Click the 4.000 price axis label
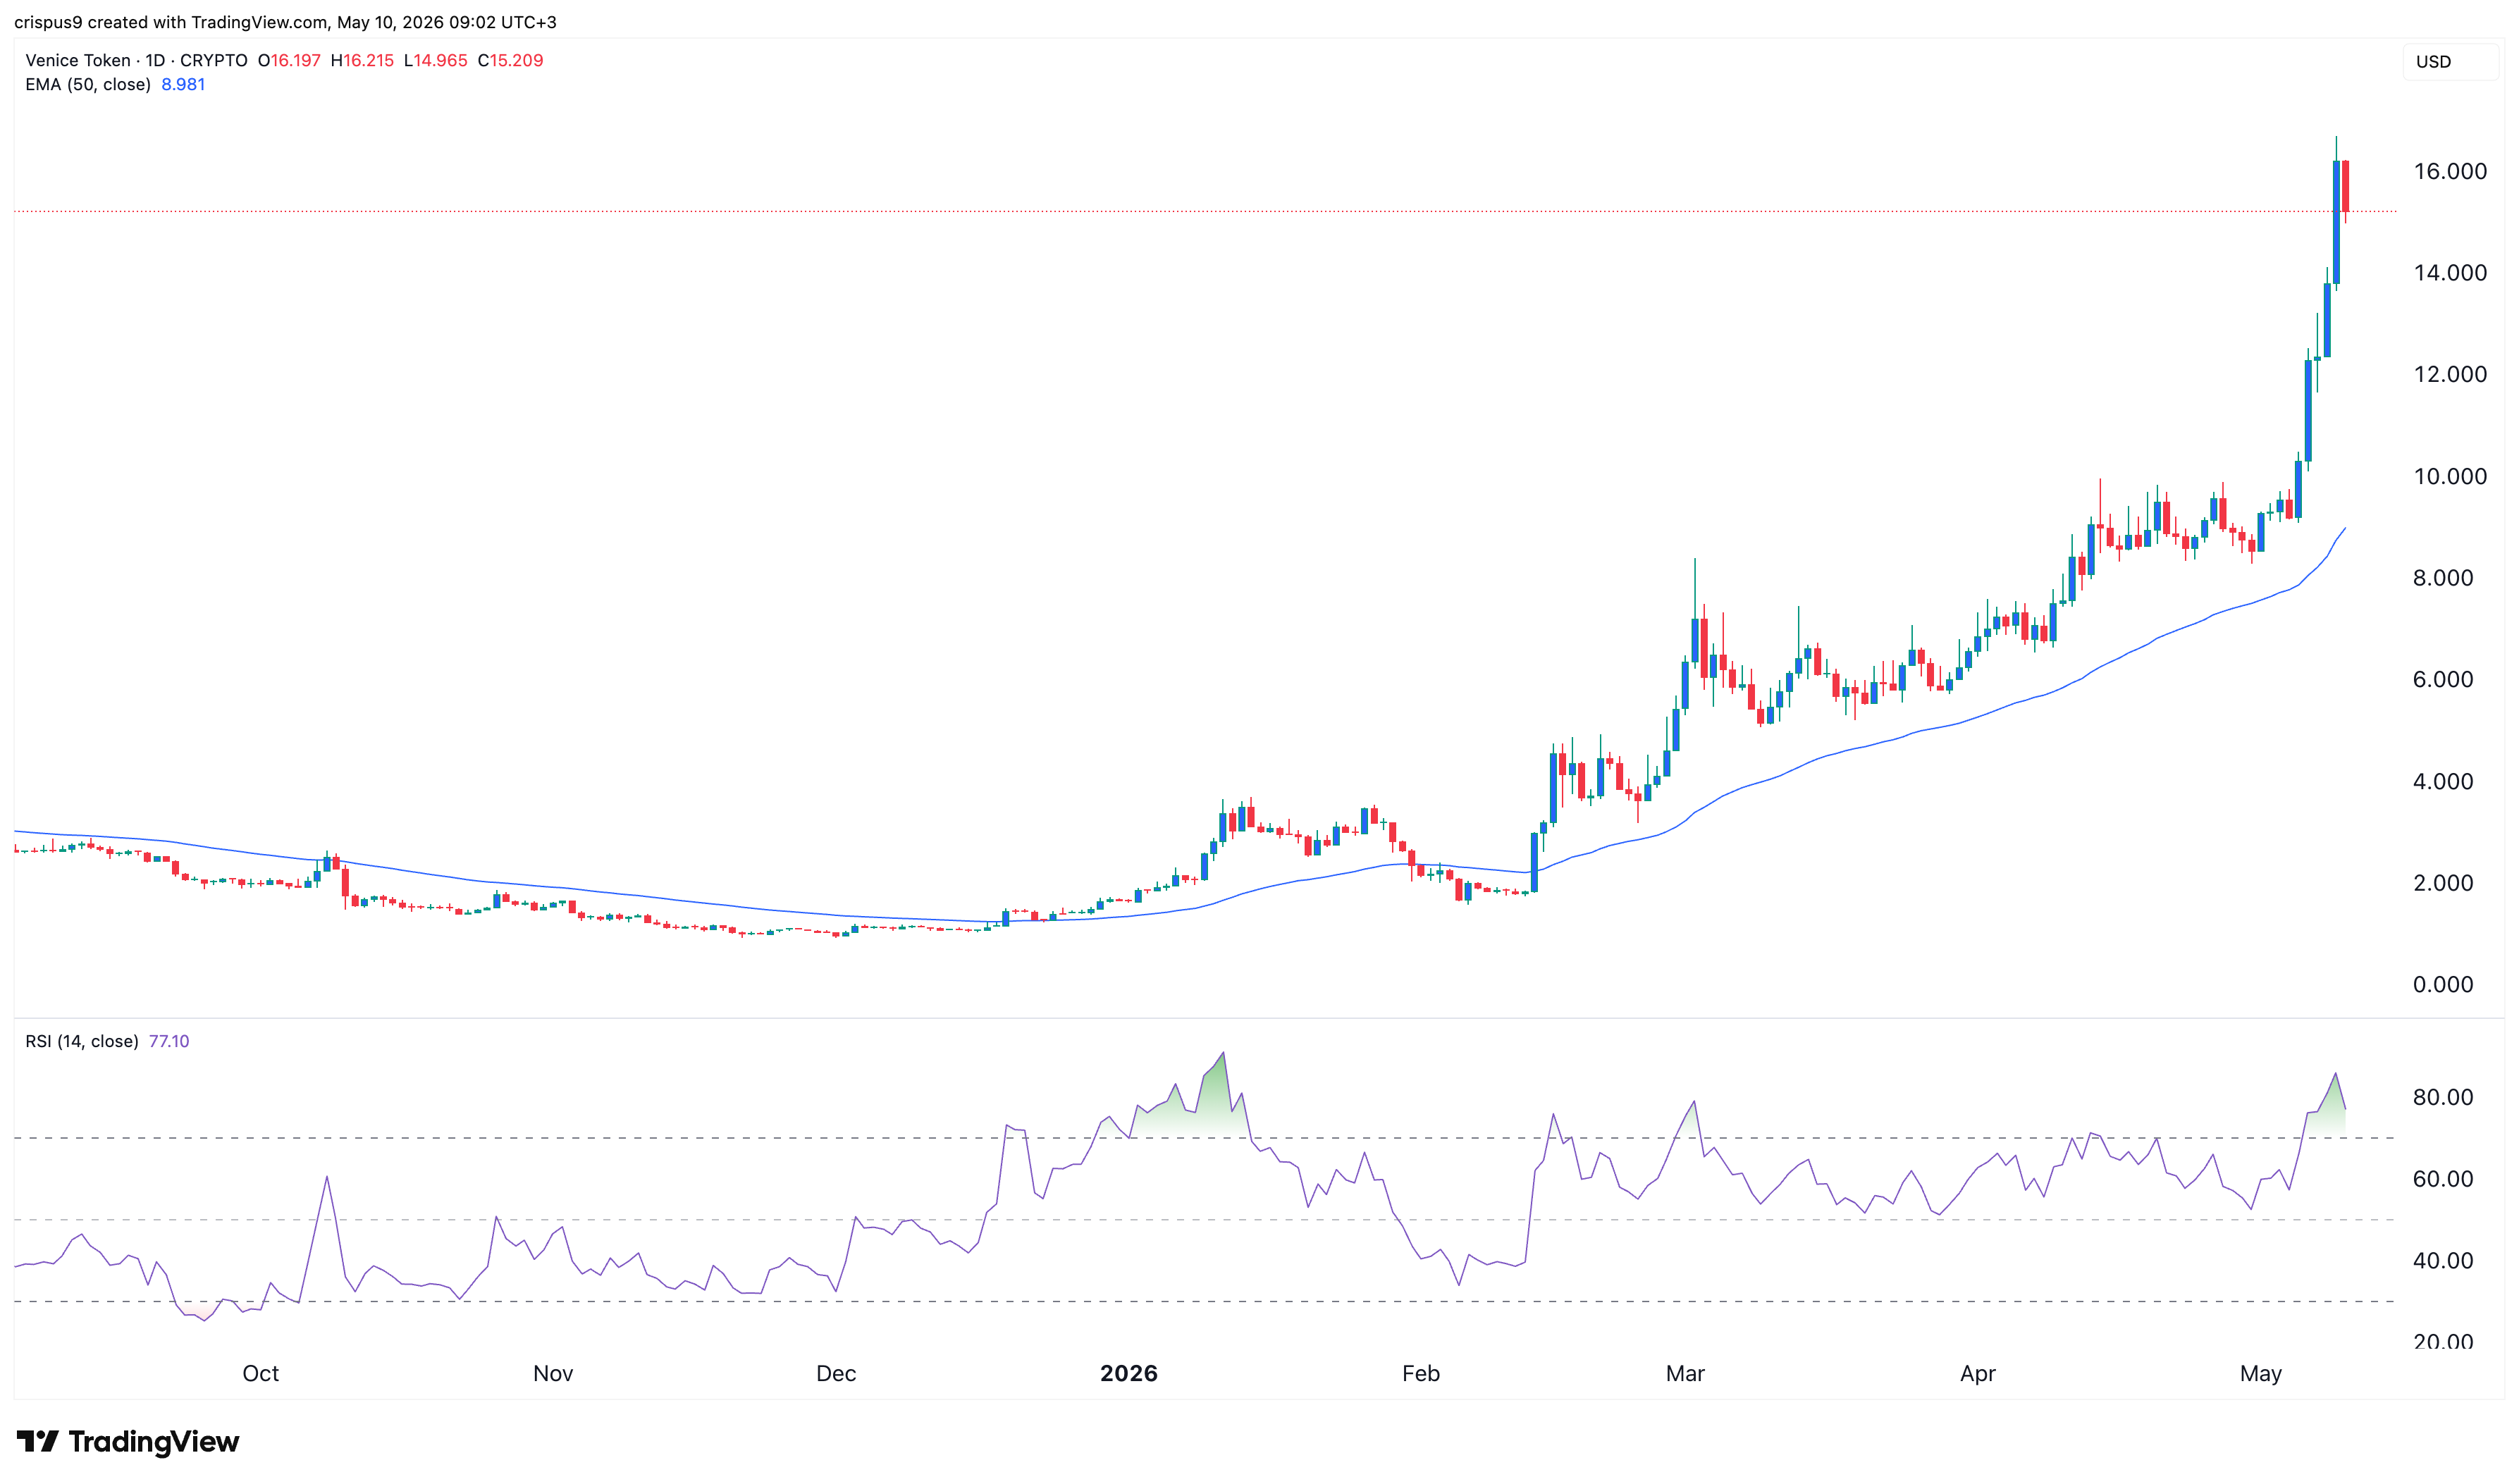Image resolution: width=2519 pixels, height=1484 pixels. click(x=2443, y=781)
